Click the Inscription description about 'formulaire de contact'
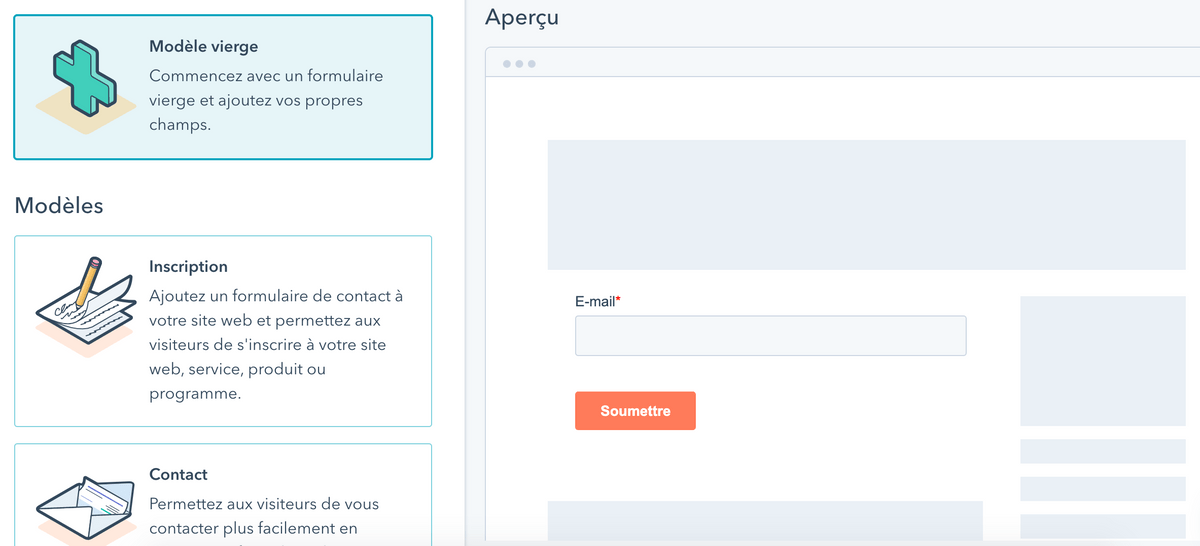The image size is (1200, 546). (x=276, y=345)
